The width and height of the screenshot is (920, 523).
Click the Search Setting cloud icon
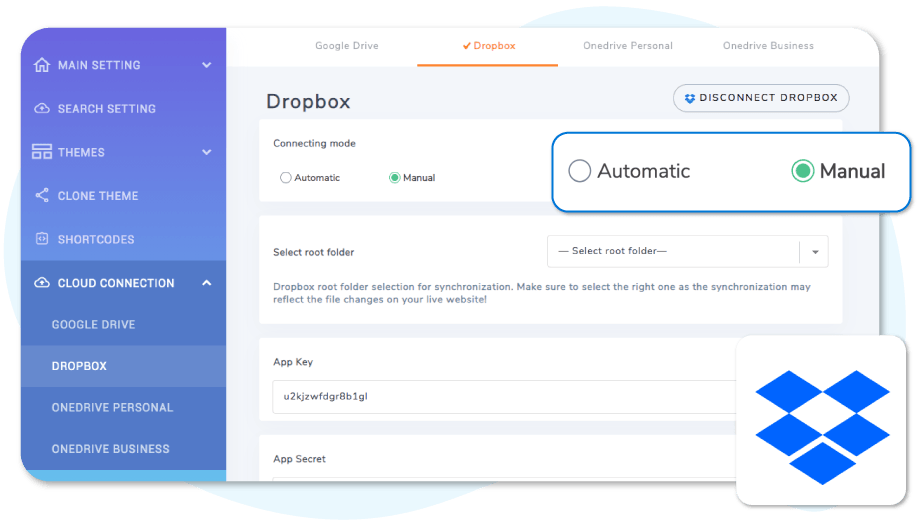[x=42, y=108]
